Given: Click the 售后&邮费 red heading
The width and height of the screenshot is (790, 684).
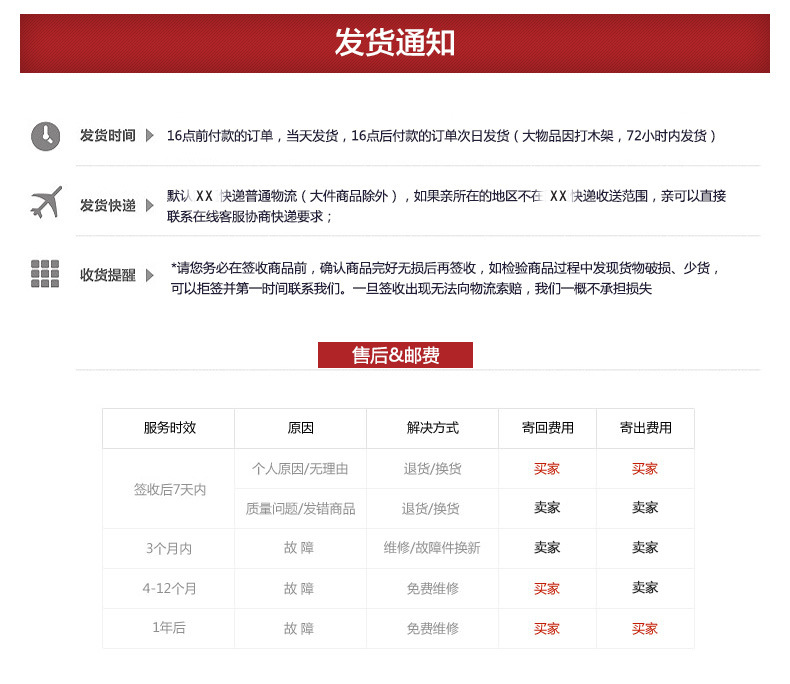Looking at the screenshot, I should click(x=396, y=355).
